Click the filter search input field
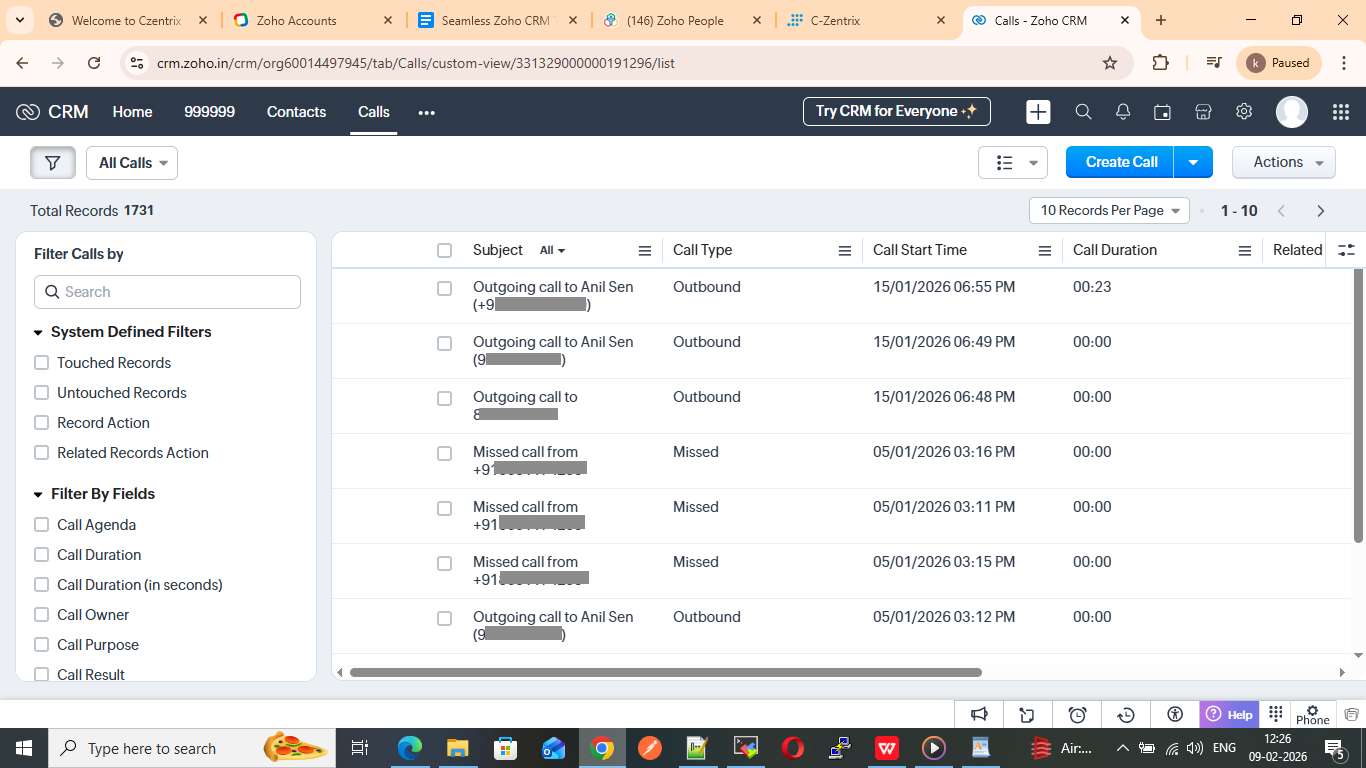This screenshot has width=1366, height=768. tap(168, 292)
